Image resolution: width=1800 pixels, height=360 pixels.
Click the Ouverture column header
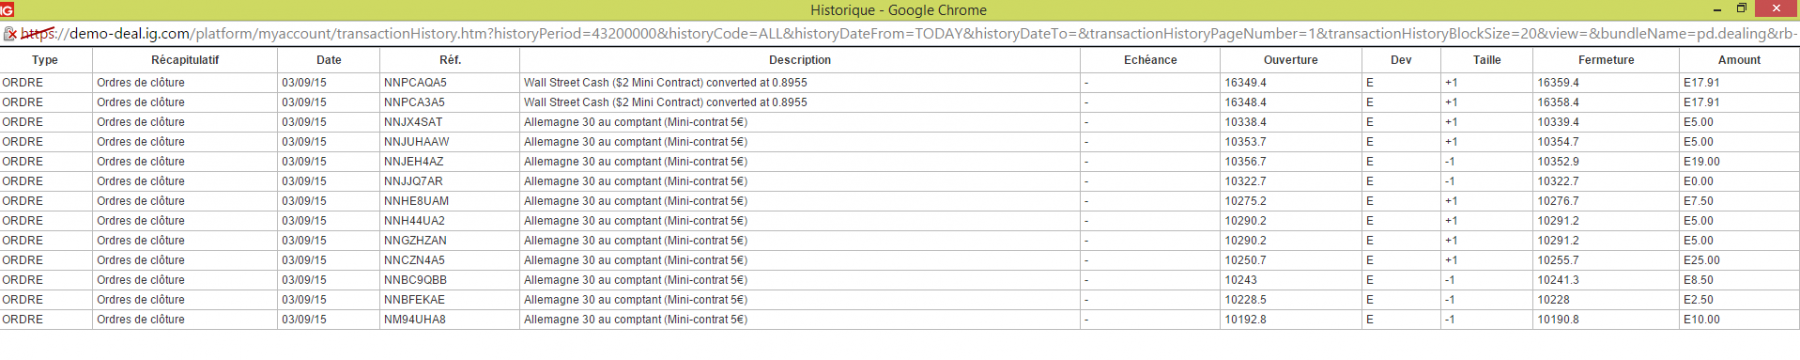click(1291, 60)
